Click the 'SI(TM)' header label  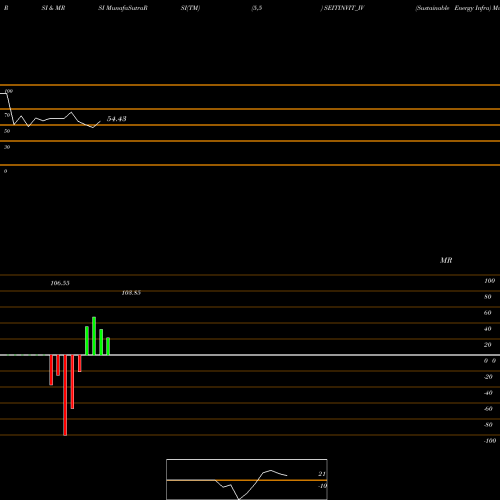point(190,8)
